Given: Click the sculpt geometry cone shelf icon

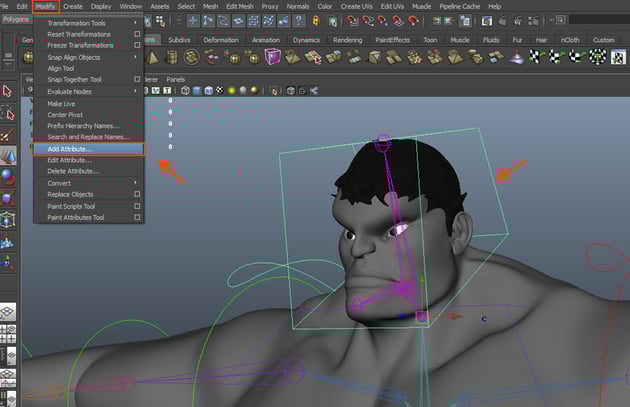Looking at the screenshot, I should click(x=516, y=57).
